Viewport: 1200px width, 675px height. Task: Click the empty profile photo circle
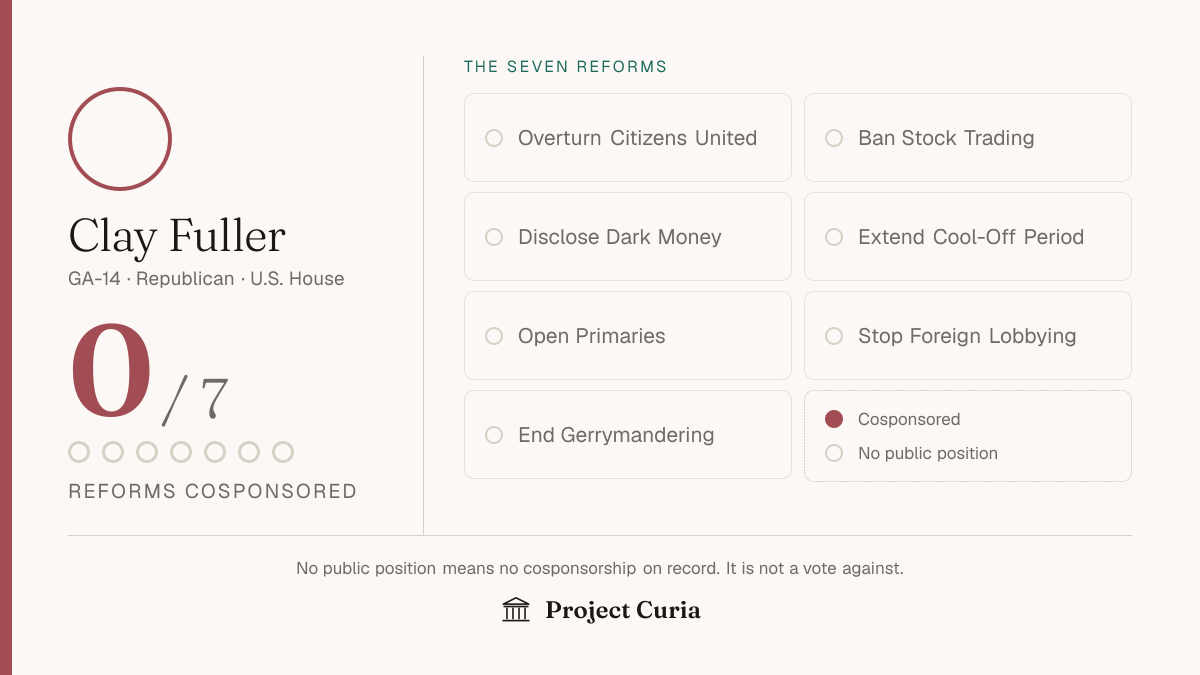[x=120, y=139]
